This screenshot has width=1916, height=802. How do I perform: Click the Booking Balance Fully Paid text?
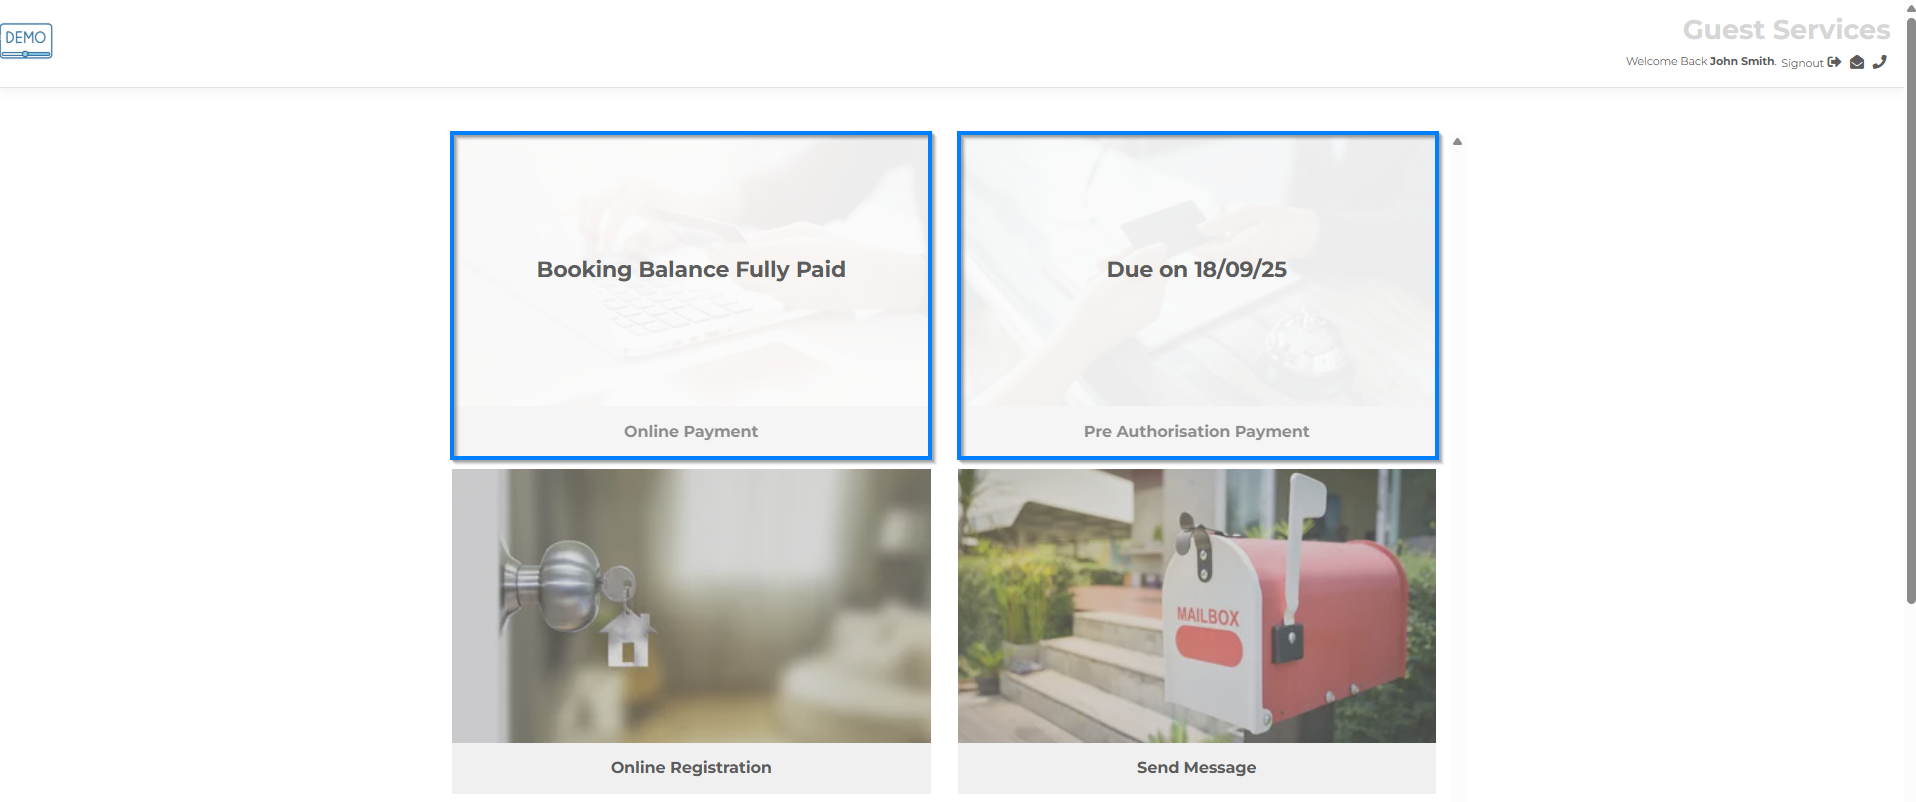[x=691, y=269]
